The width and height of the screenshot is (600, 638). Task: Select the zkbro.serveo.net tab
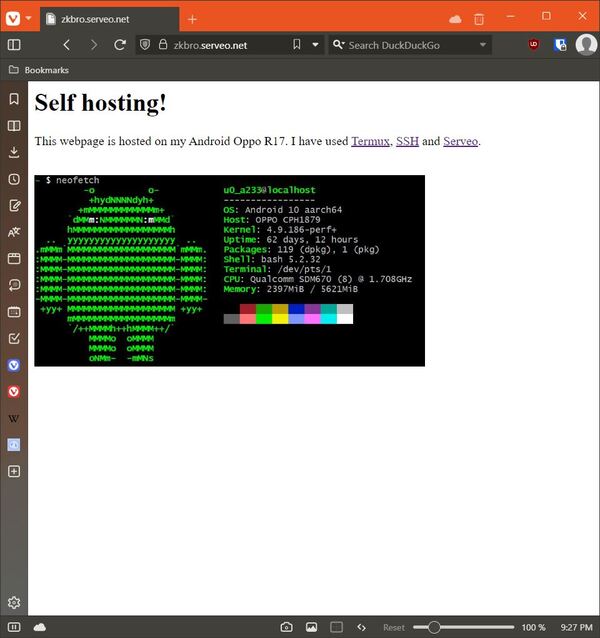pos(110,19)
